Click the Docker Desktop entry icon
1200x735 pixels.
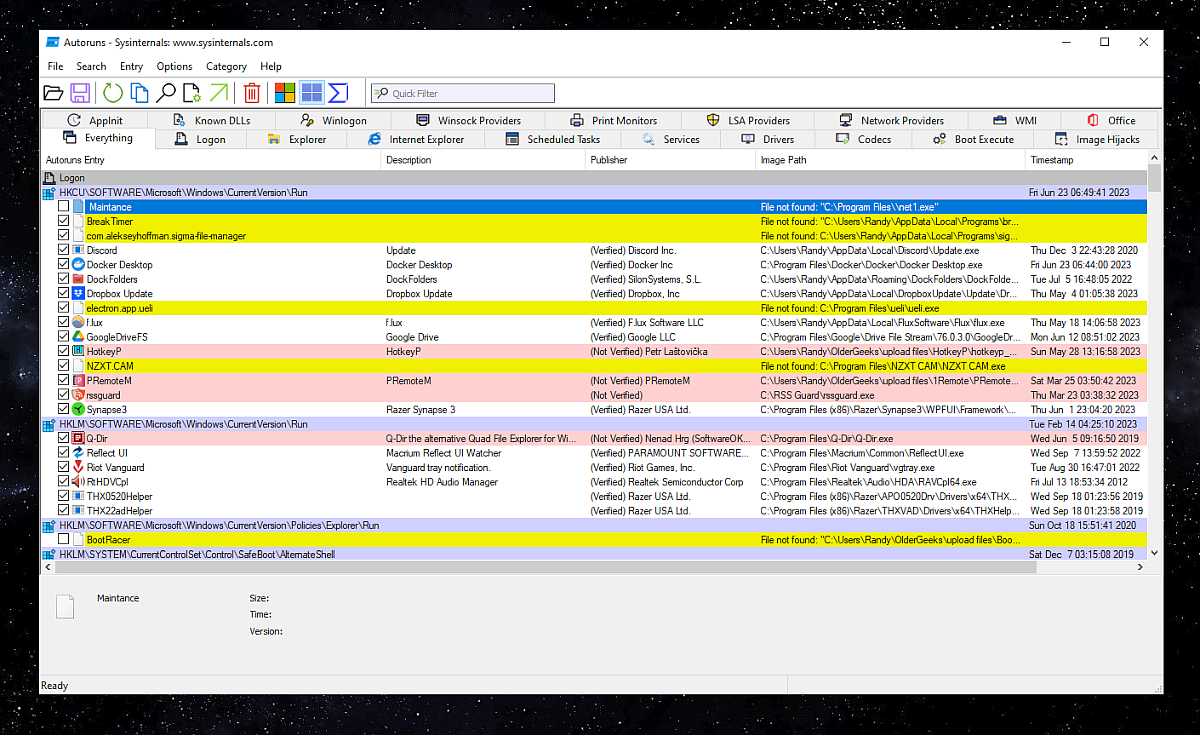click(x=78, y=265)
